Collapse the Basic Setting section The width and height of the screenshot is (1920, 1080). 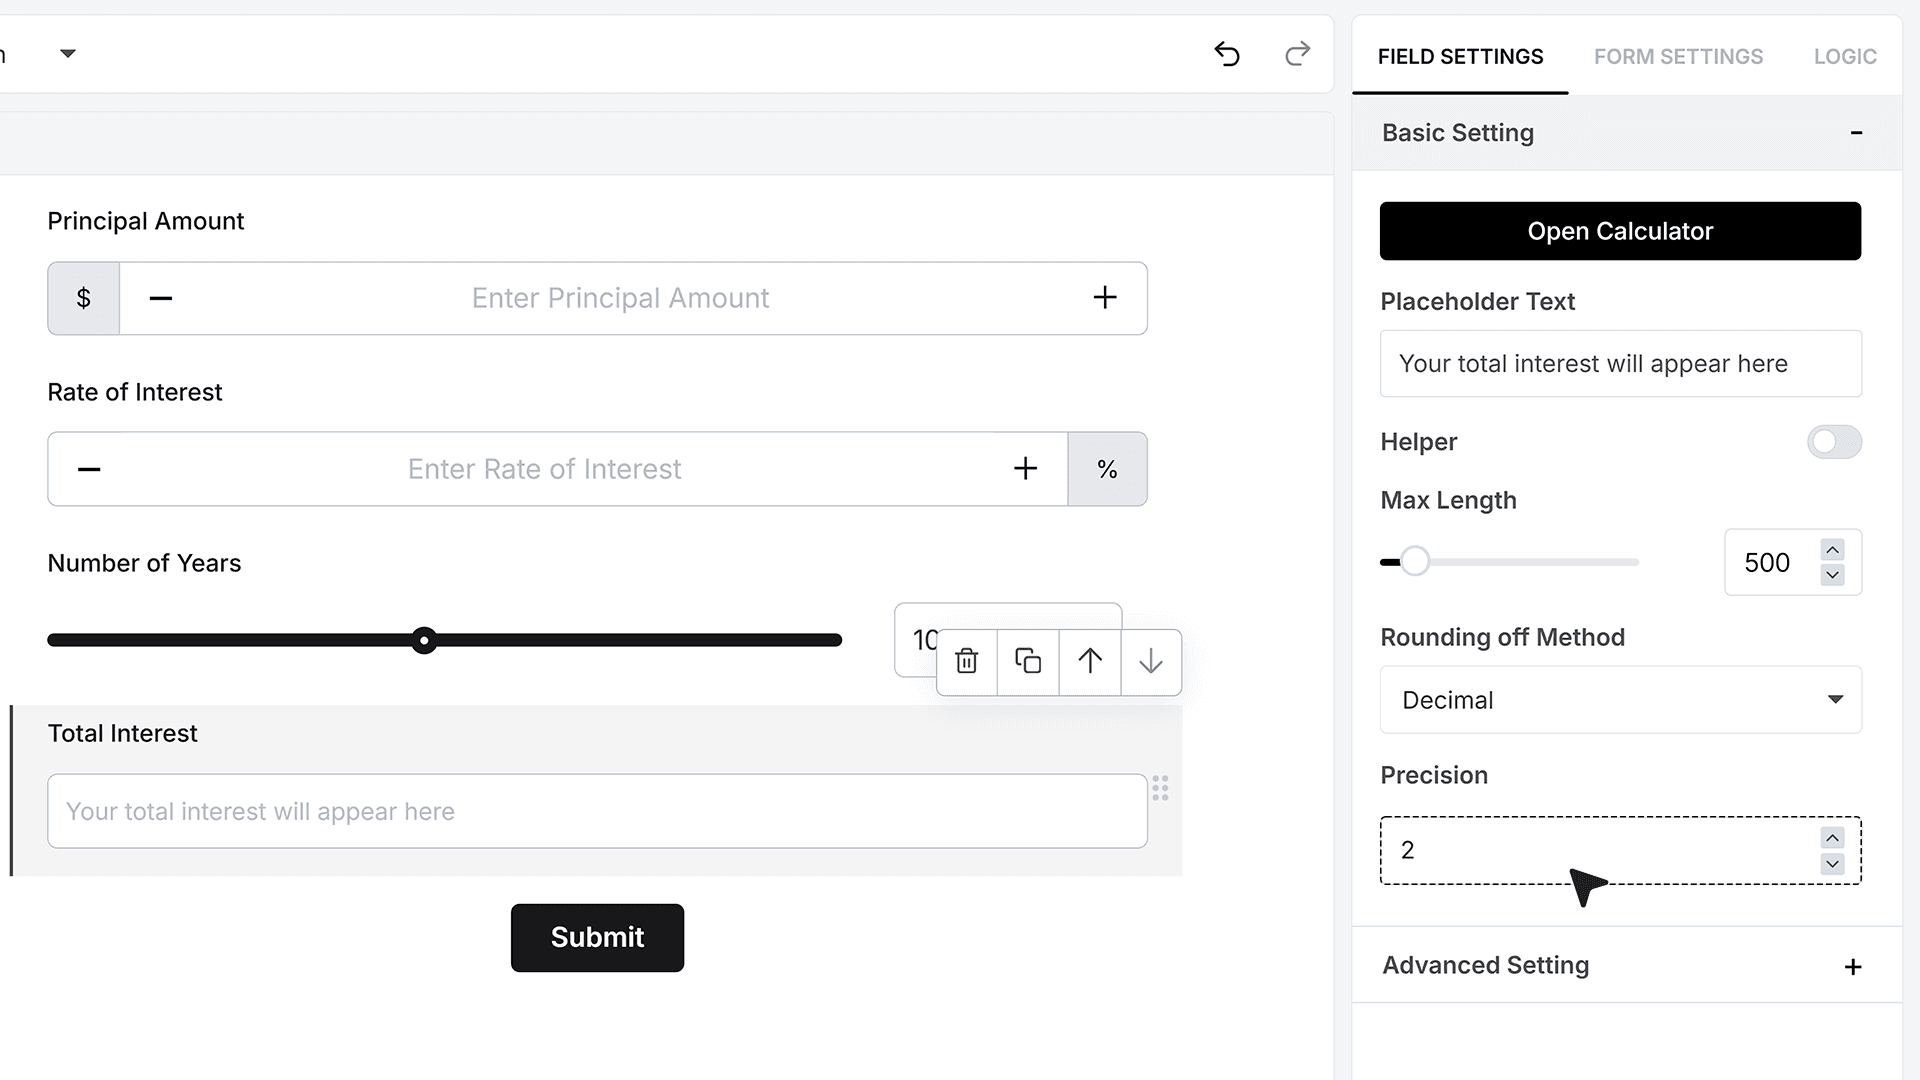tap(1856, 133)
